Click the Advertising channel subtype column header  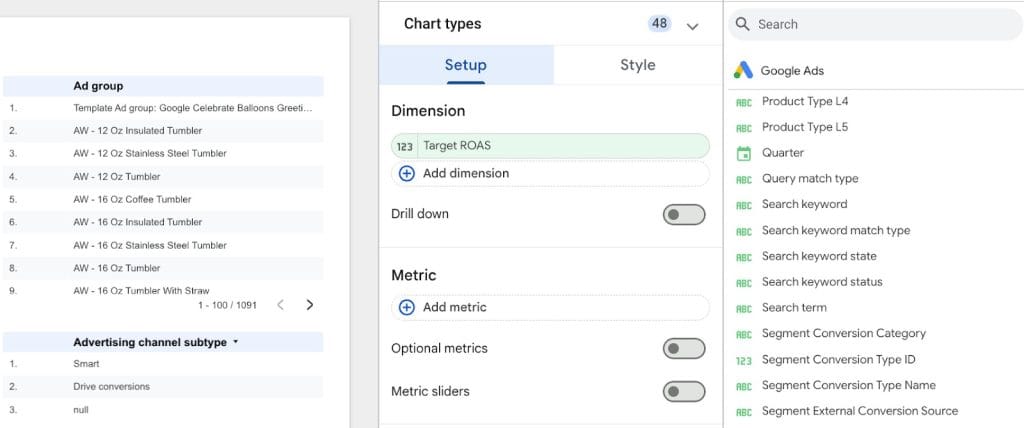[150, 342]
